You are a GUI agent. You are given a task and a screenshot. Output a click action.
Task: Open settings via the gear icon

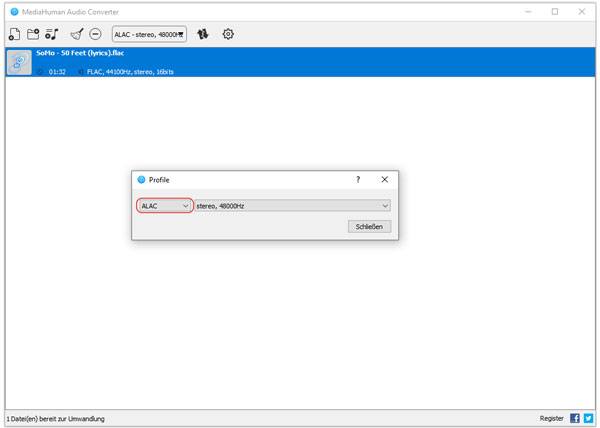228,34
